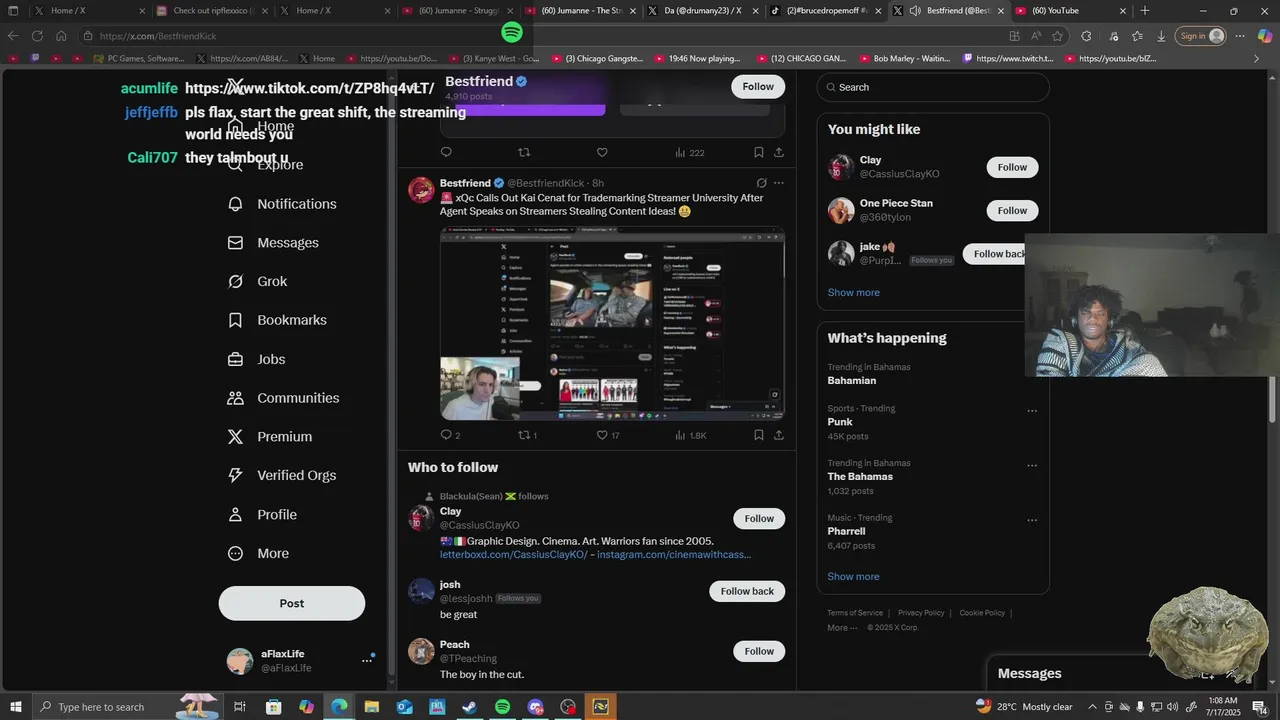The height and width of the screenshot is (720, 1280).
Task: Open the Windows Start menu
Action: [16, 707]
